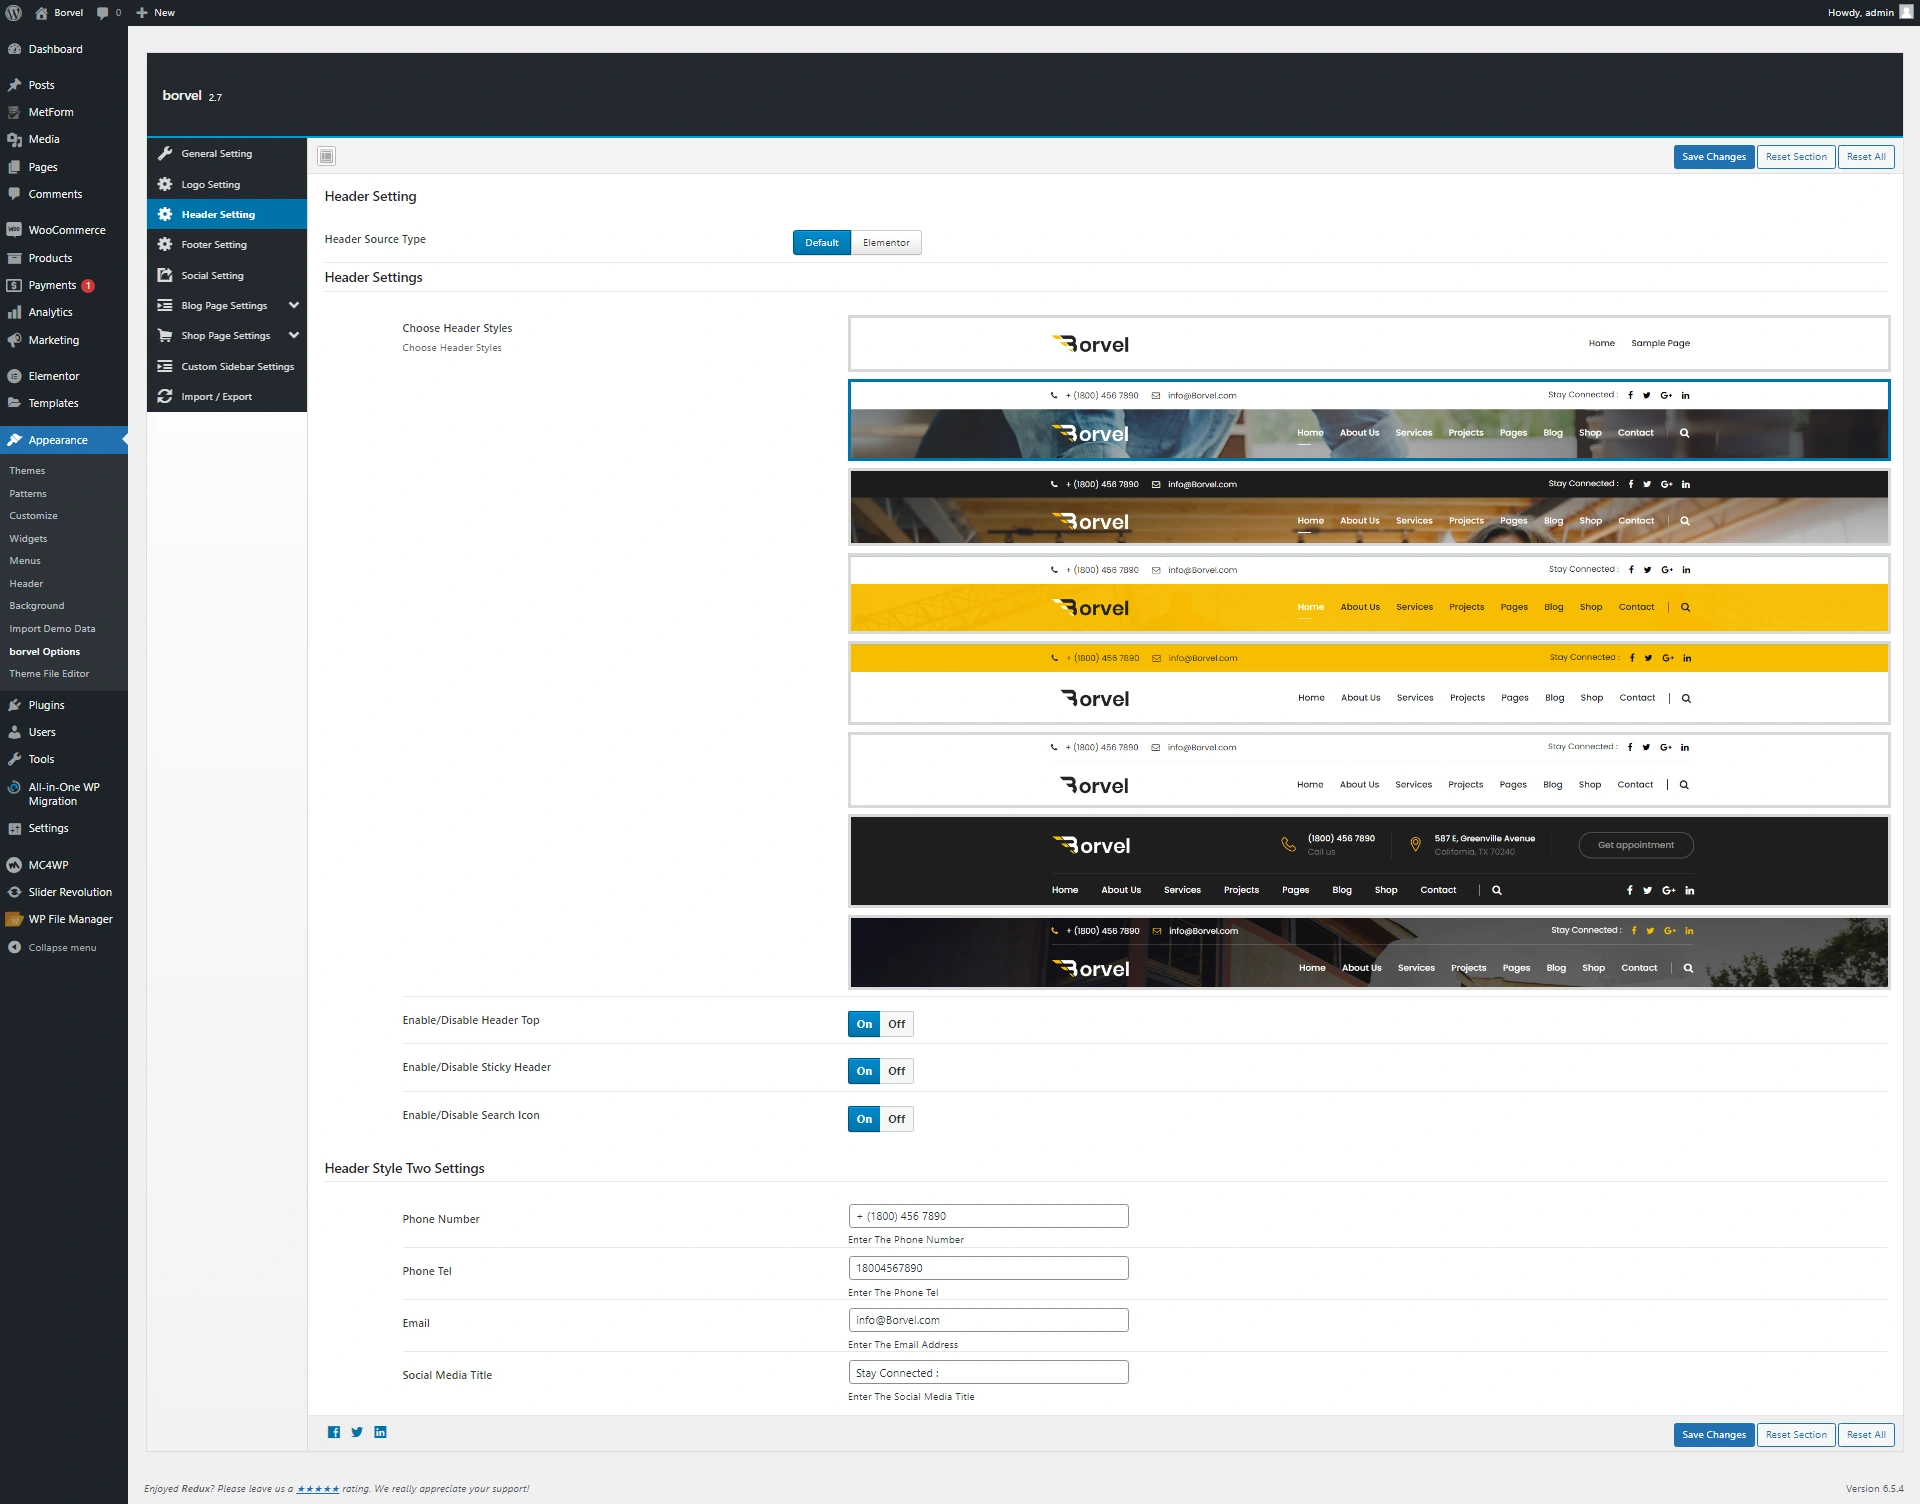Turn off the Header Top toggle
This screenshot has width=1920, height=1504.
[896, 1024]
